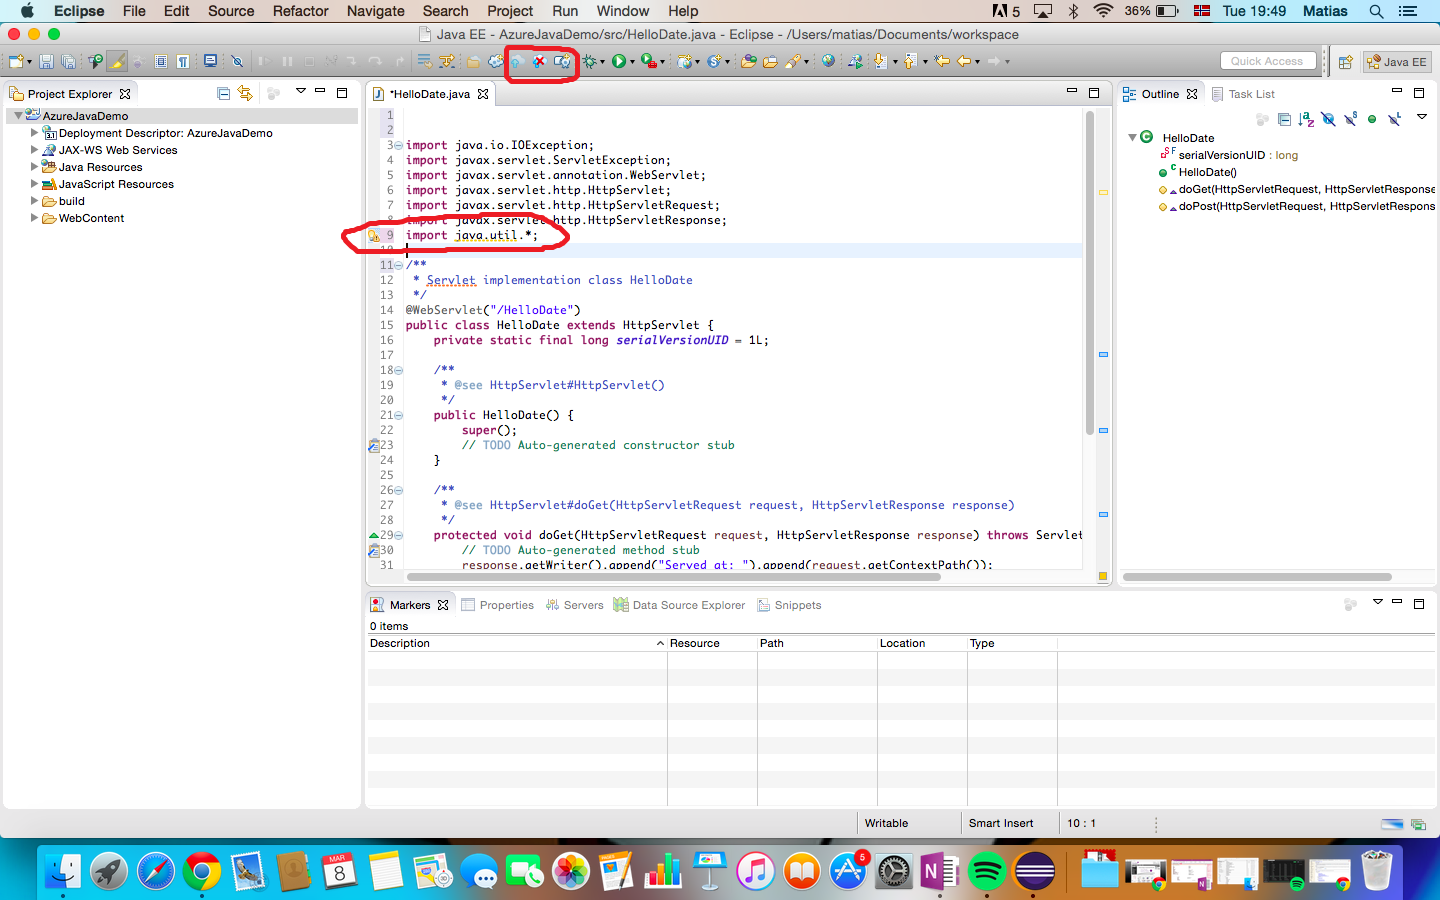Click the Show Whitespace Characters pilcrow icon

[183, 61]
